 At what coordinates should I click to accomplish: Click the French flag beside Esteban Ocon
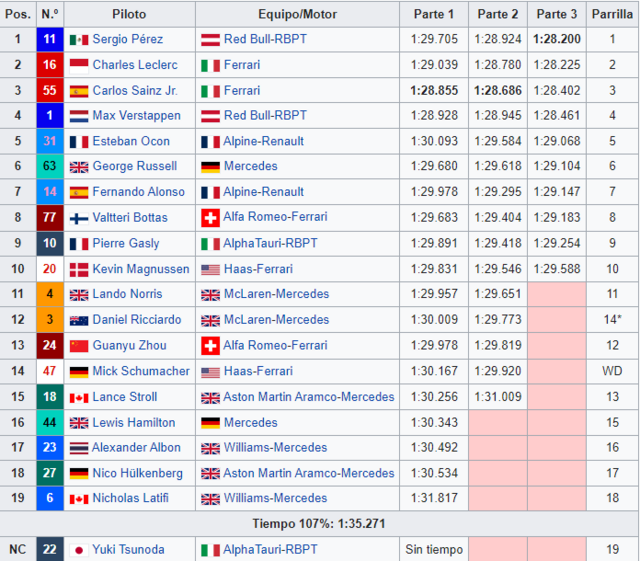coord(79,142)
